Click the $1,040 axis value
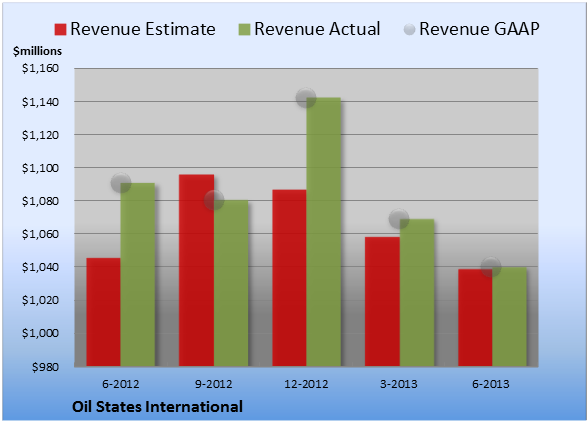This screenshot has height=422, width=588. coord(40,267)
